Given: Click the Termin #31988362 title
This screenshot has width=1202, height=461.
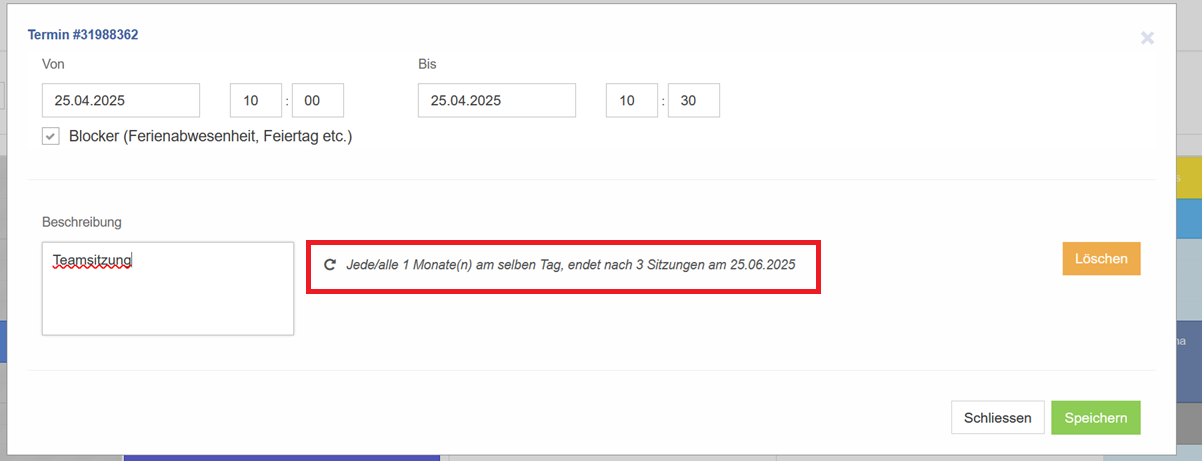Looking at the screenshot, I should 83,35.
